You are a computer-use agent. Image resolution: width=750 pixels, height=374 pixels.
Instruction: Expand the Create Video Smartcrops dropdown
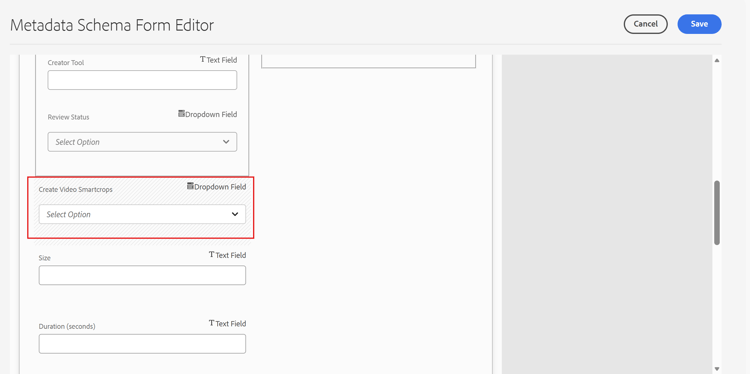click(x=142, y=214)
